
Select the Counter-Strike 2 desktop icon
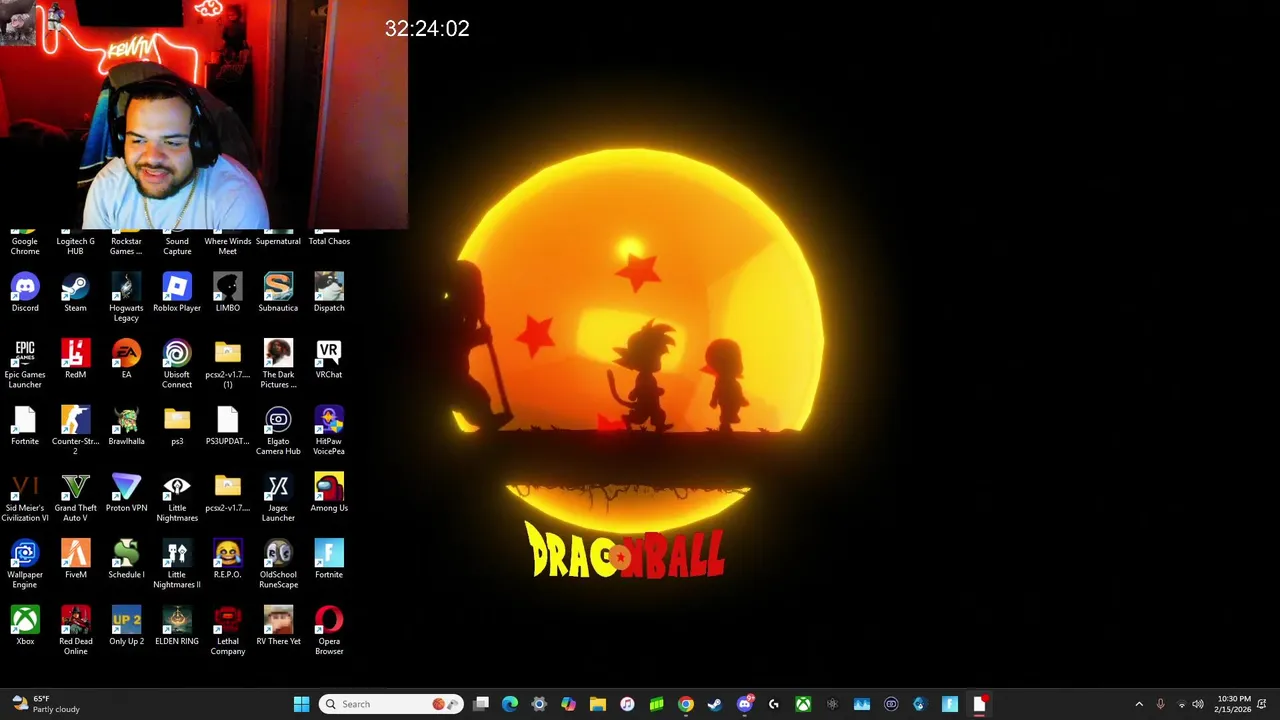coord(75,431)
